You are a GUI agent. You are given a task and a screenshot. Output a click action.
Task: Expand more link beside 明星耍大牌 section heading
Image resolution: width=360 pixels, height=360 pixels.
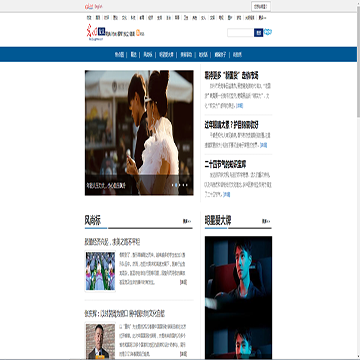tap(266, 221)
